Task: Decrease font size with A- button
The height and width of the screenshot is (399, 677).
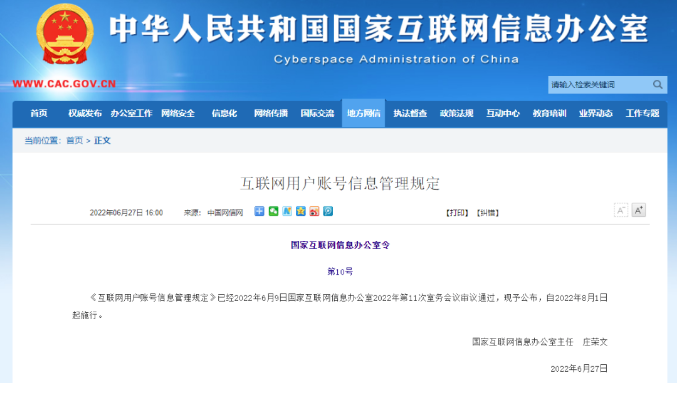Action: tap(621, 210)
